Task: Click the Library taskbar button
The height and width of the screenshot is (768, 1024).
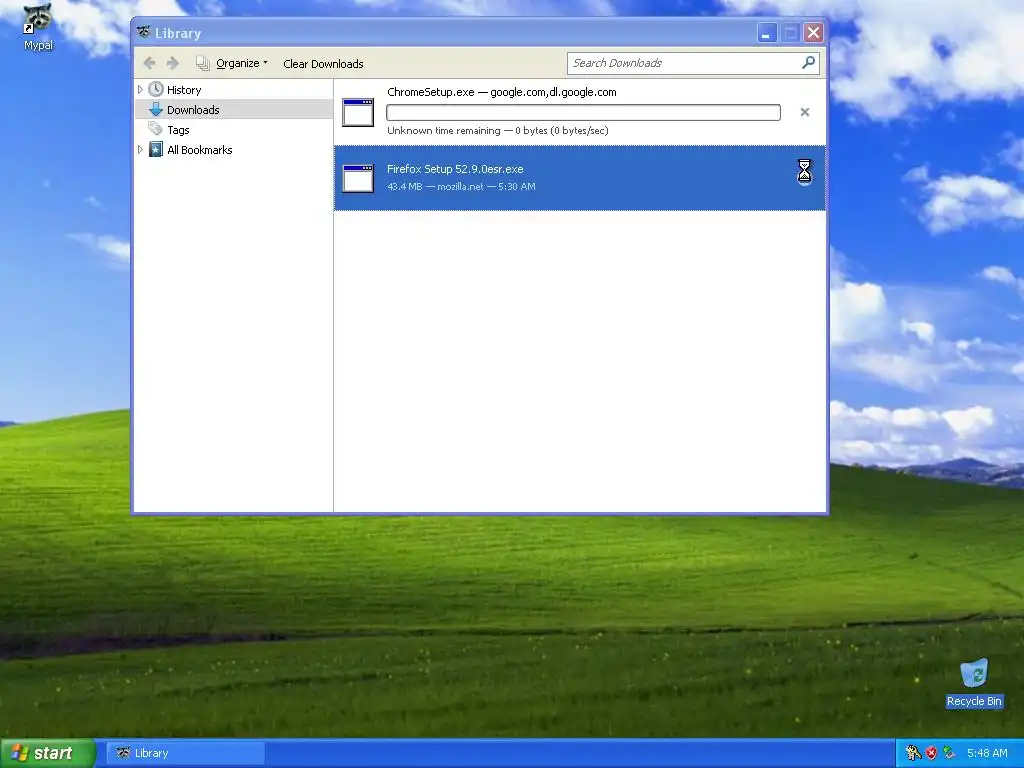Action: click(185, 753)
